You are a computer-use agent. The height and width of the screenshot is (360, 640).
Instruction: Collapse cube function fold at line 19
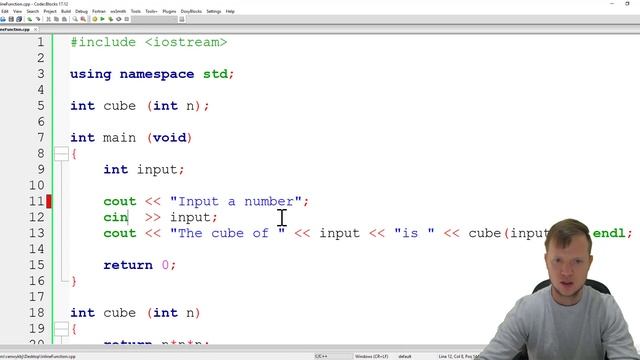click(x=61, y=329)
